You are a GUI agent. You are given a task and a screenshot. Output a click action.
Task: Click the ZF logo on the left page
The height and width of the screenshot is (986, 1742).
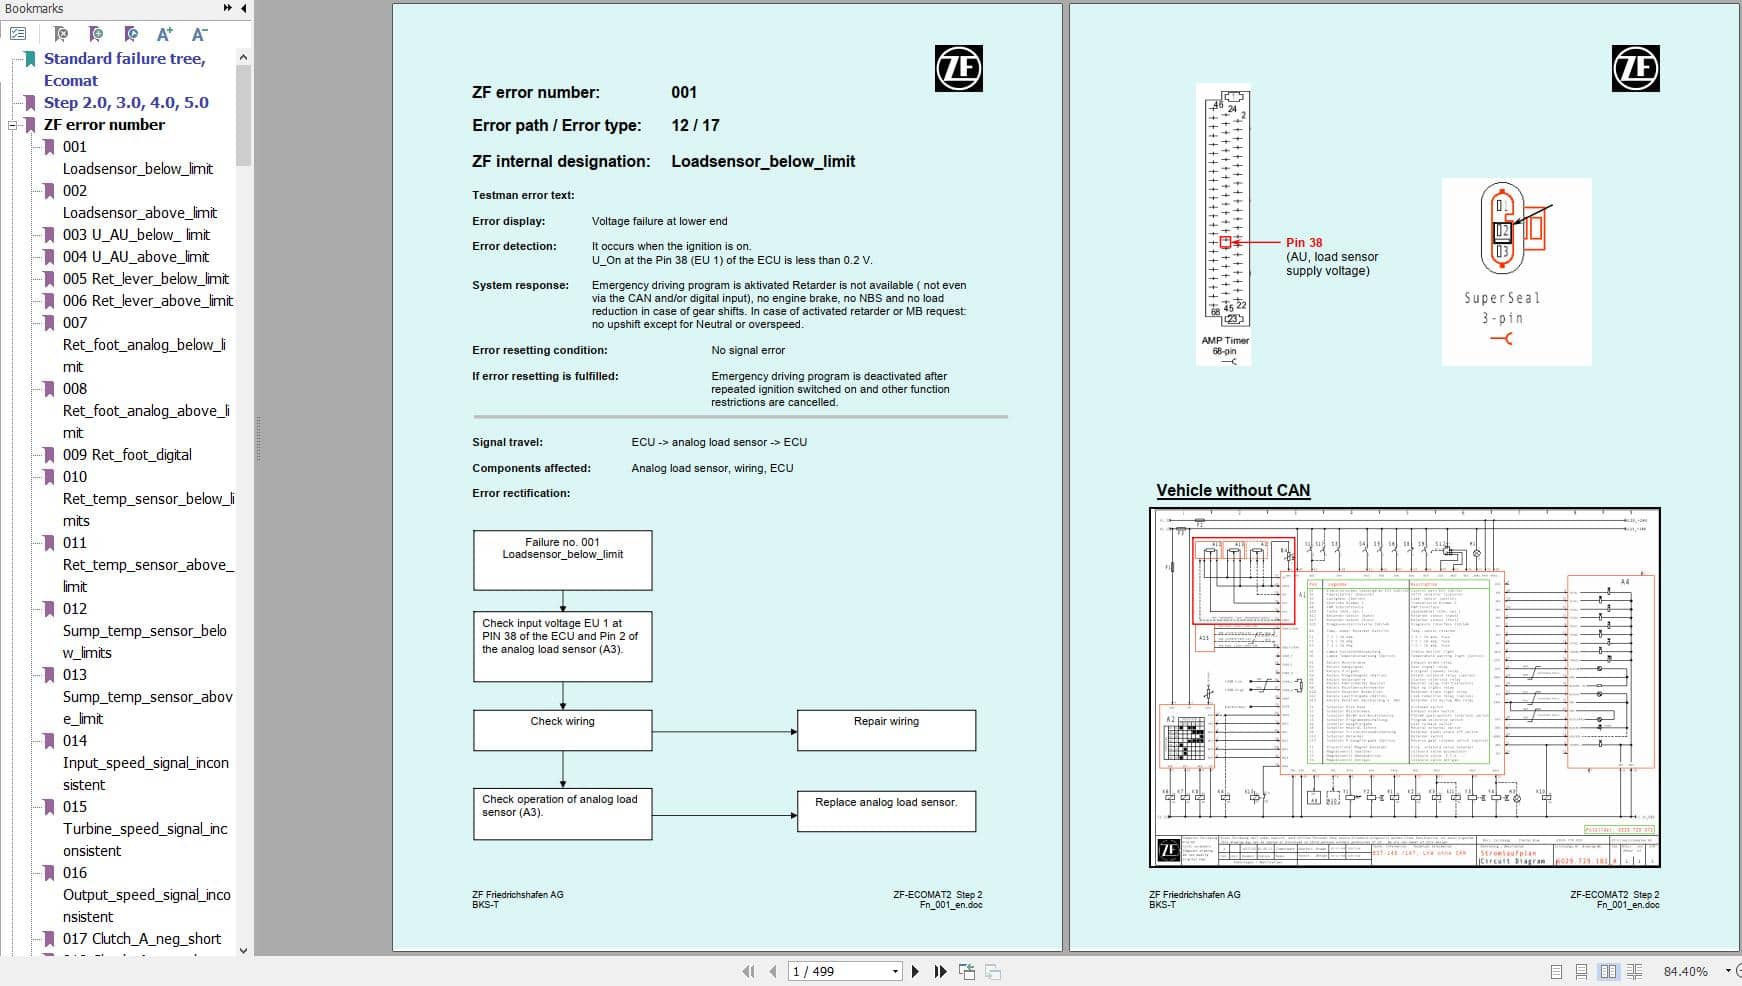tap(958, 69)
